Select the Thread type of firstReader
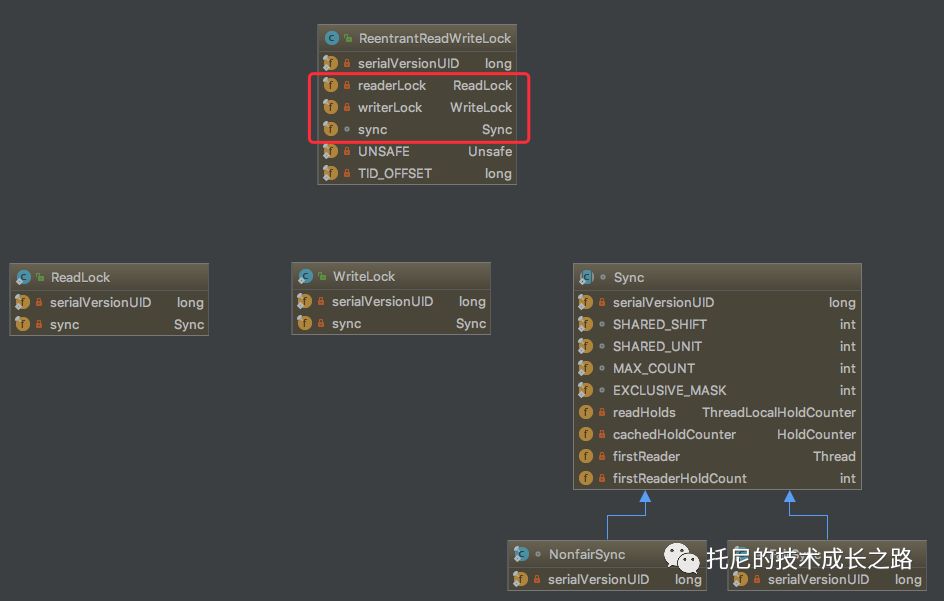Image resolution: width=944 pixels, height=601 pixels. pyautogui.click(x=834, y=456)
